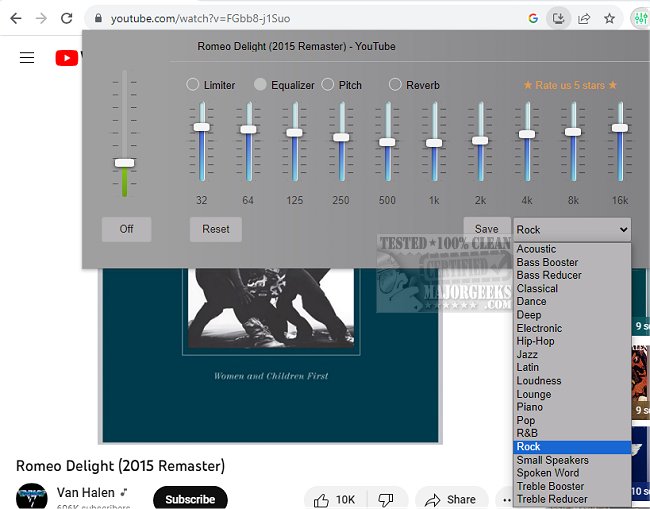
Task: Choose the Bass Reducer preset
Action: (x=572, y=275)
